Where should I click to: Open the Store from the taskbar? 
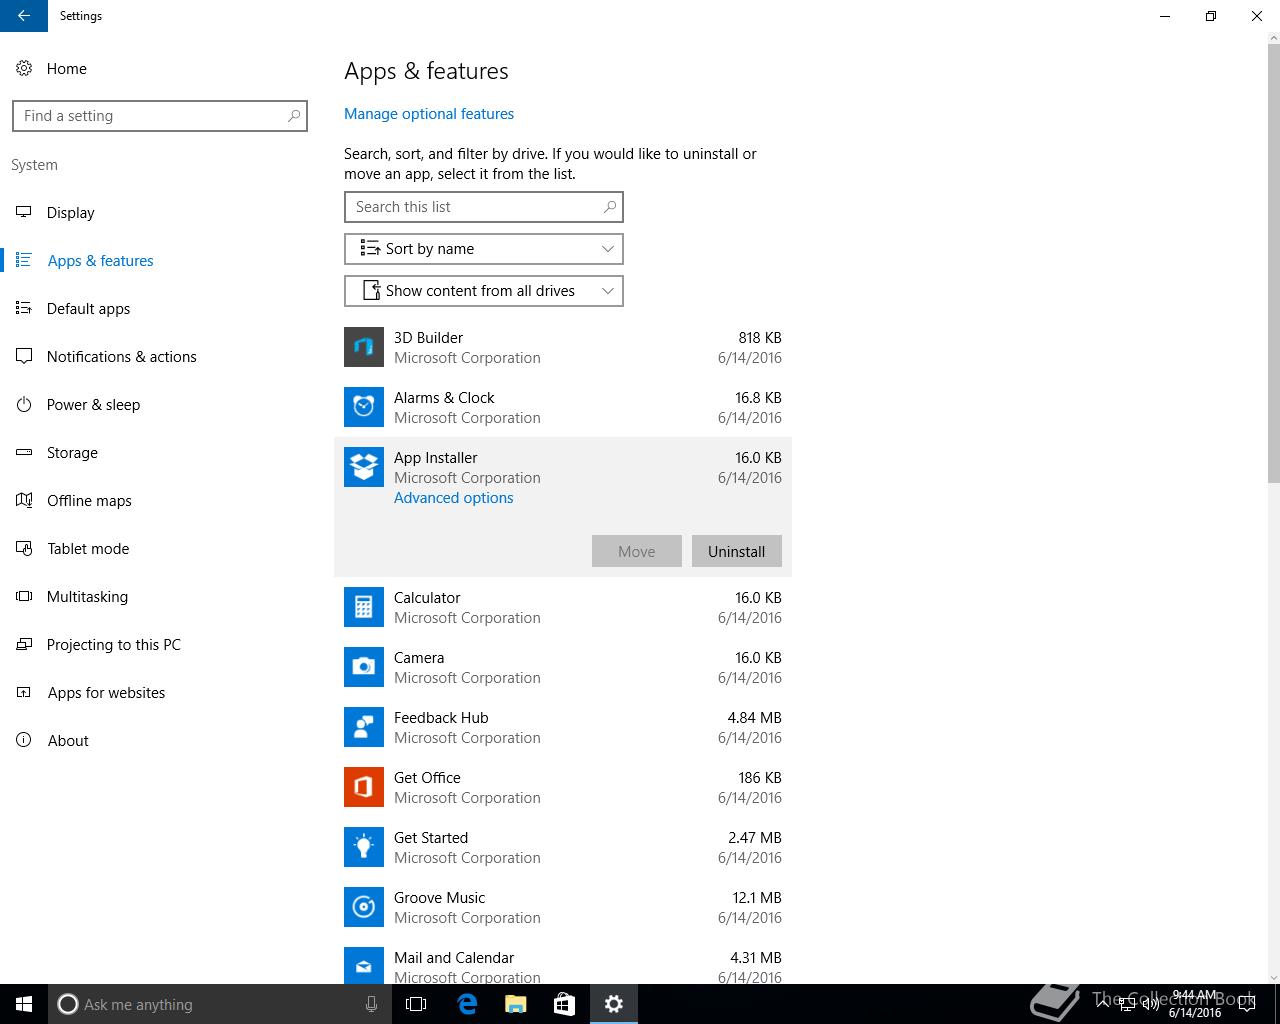[564, 1004]
